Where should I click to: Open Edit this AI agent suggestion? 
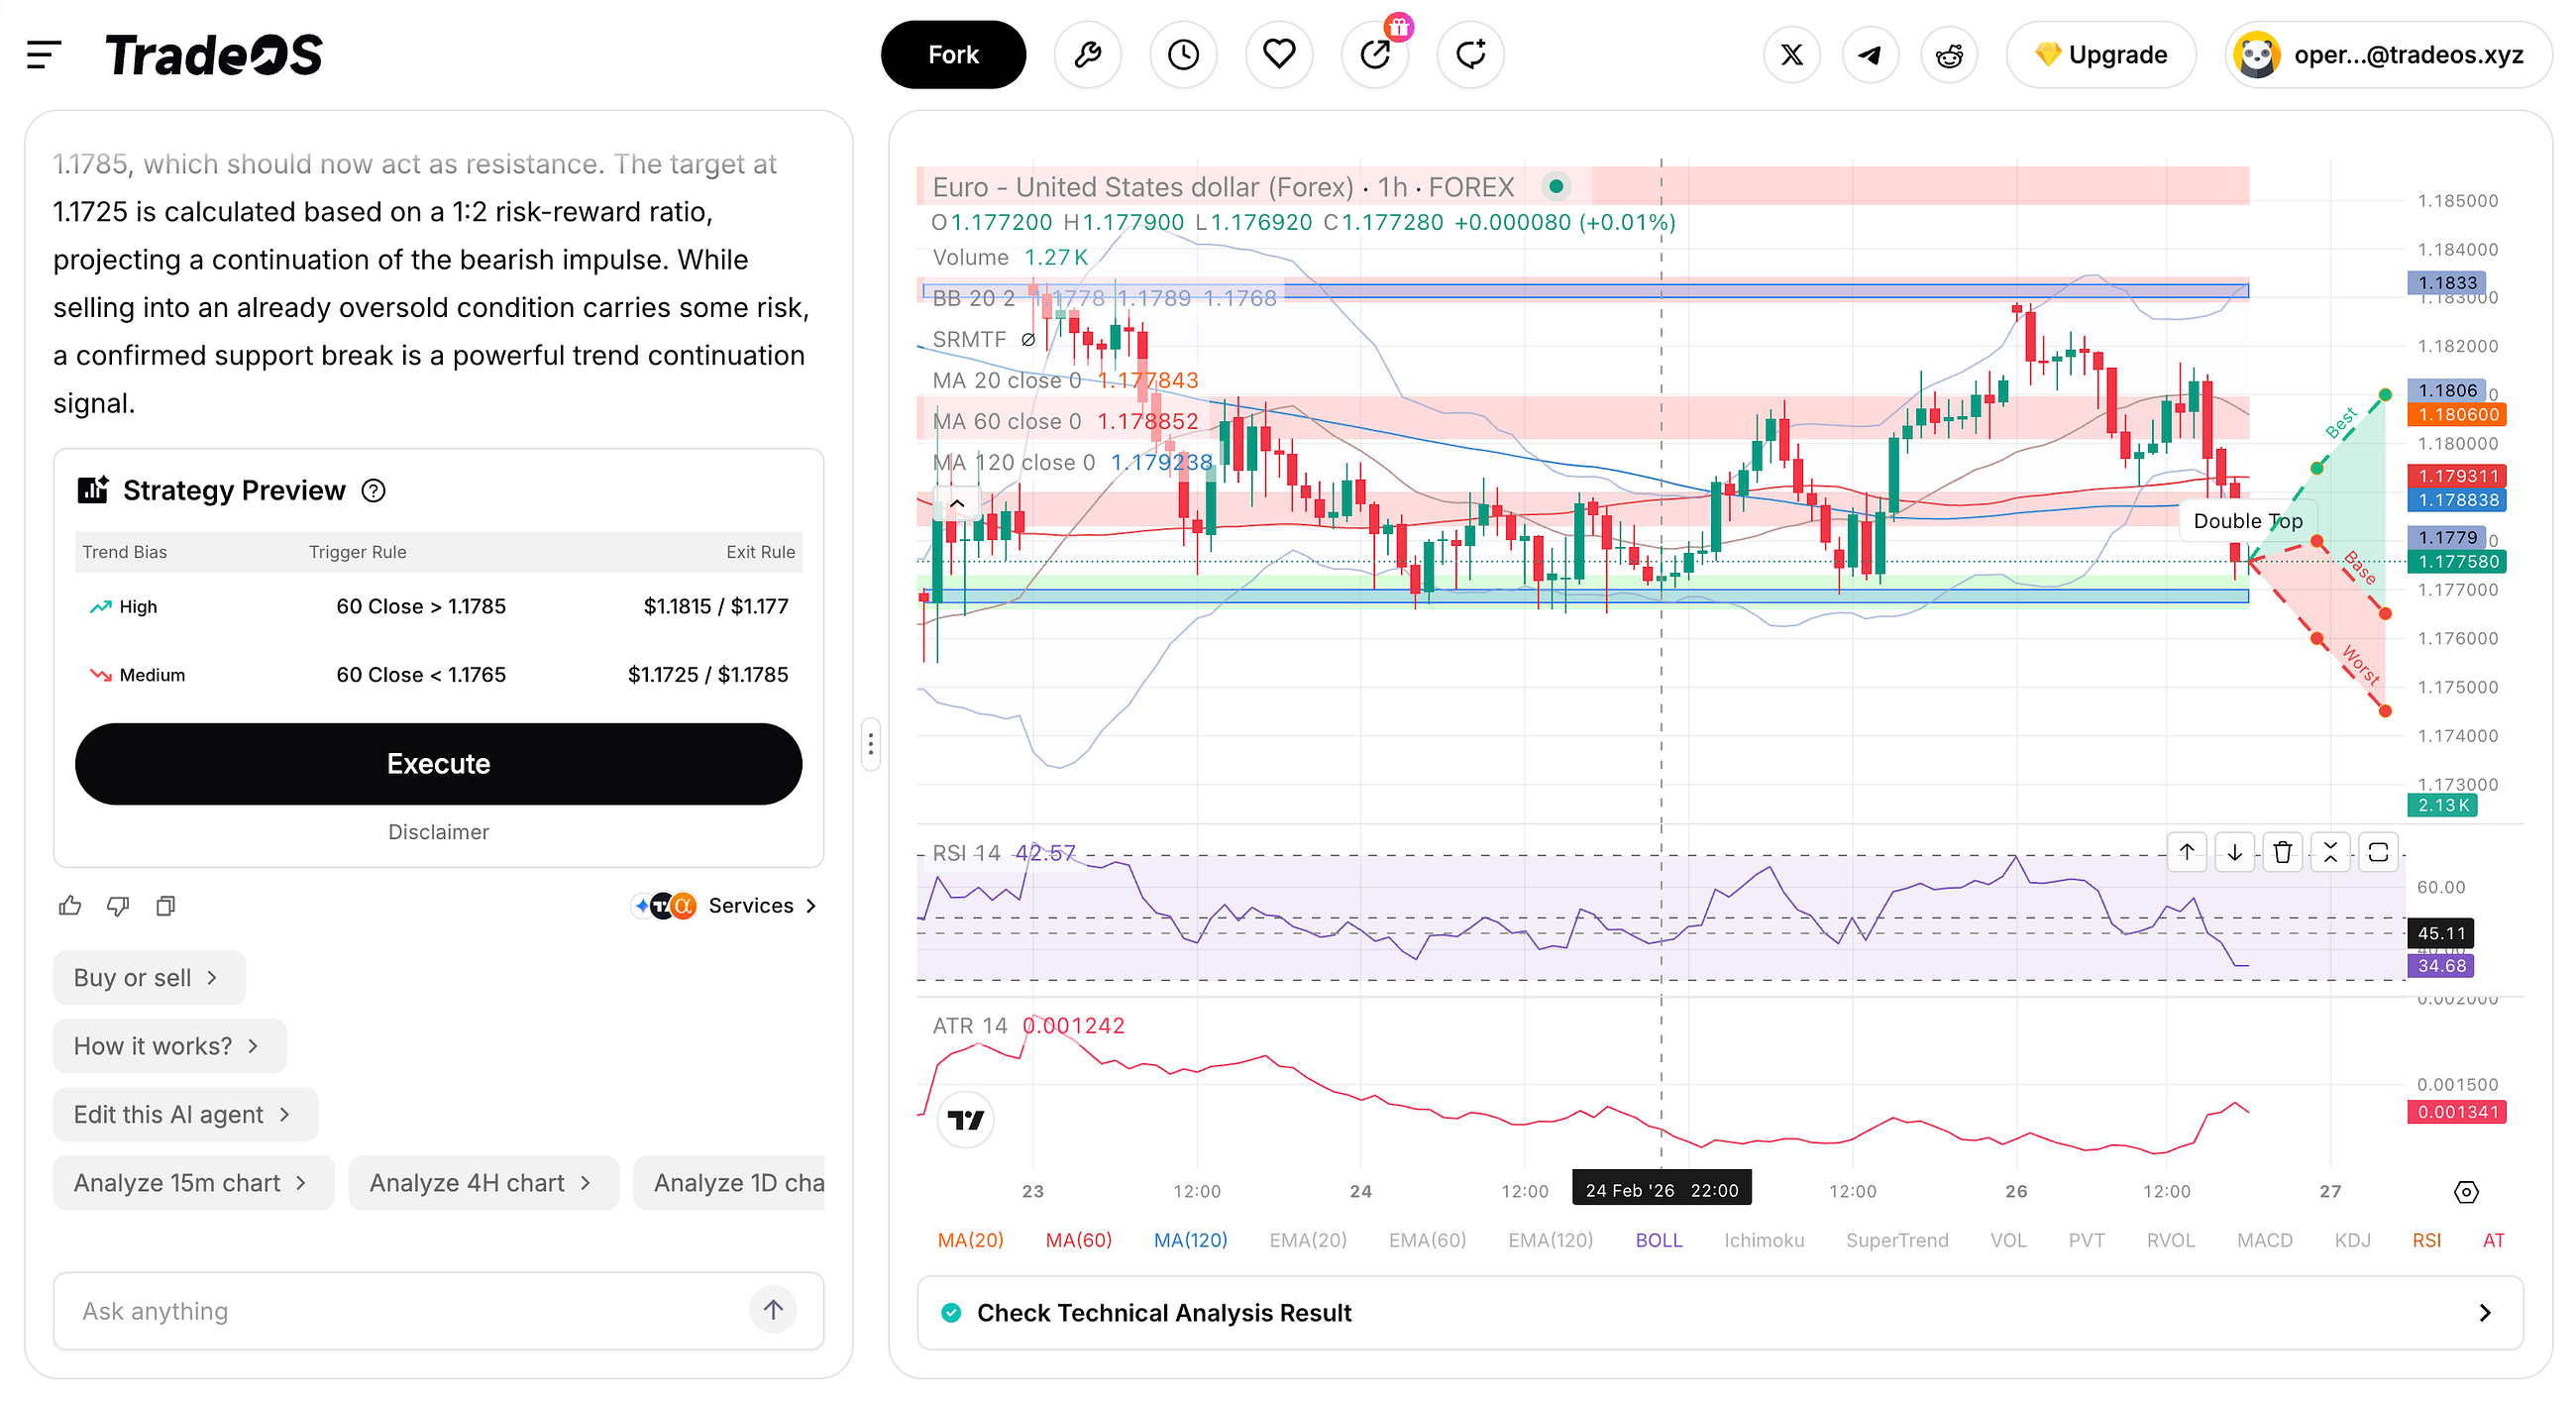pyautogui.click(x=185, y=1115)
